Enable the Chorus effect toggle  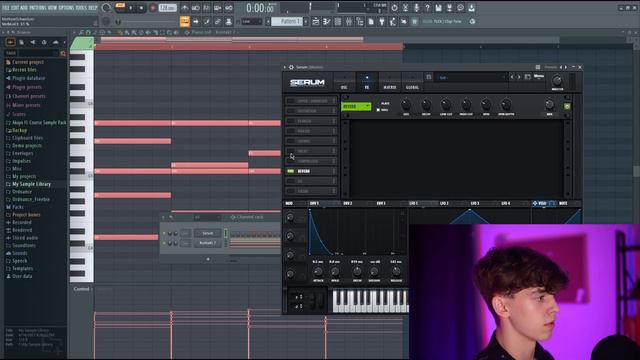291,141
